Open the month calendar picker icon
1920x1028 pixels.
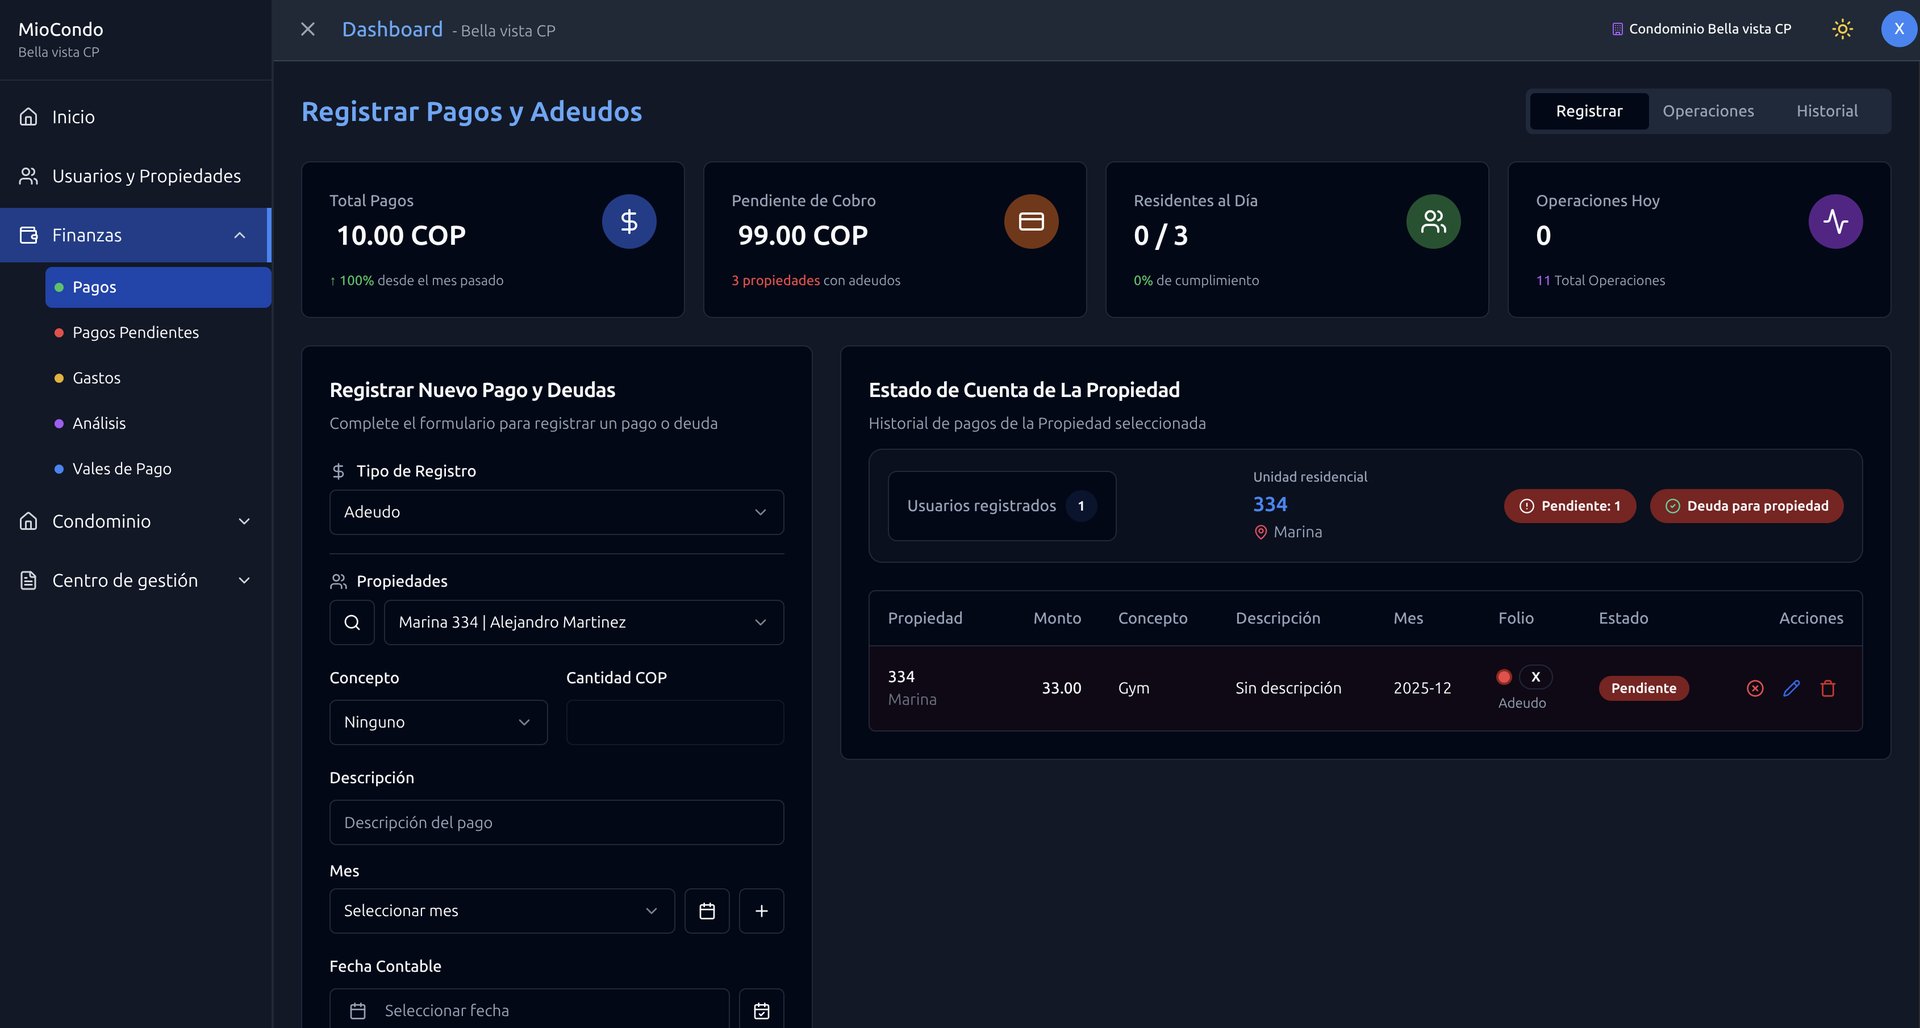click(707, 911)
